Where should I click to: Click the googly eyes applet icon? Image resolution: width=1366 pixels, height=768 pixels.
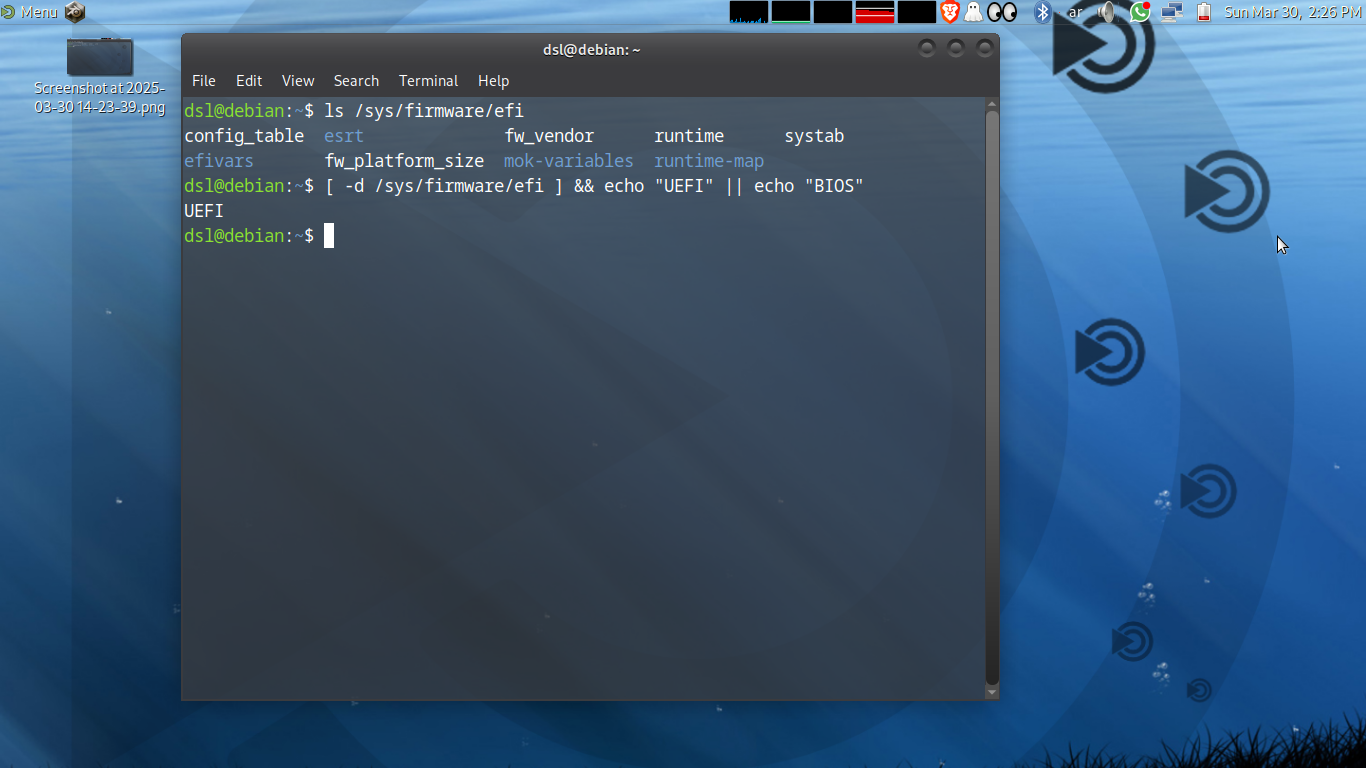point(1001,12)
